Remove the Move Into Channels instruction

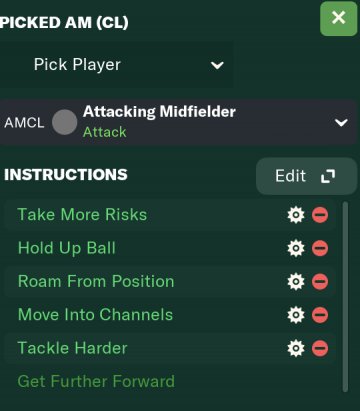320,315
